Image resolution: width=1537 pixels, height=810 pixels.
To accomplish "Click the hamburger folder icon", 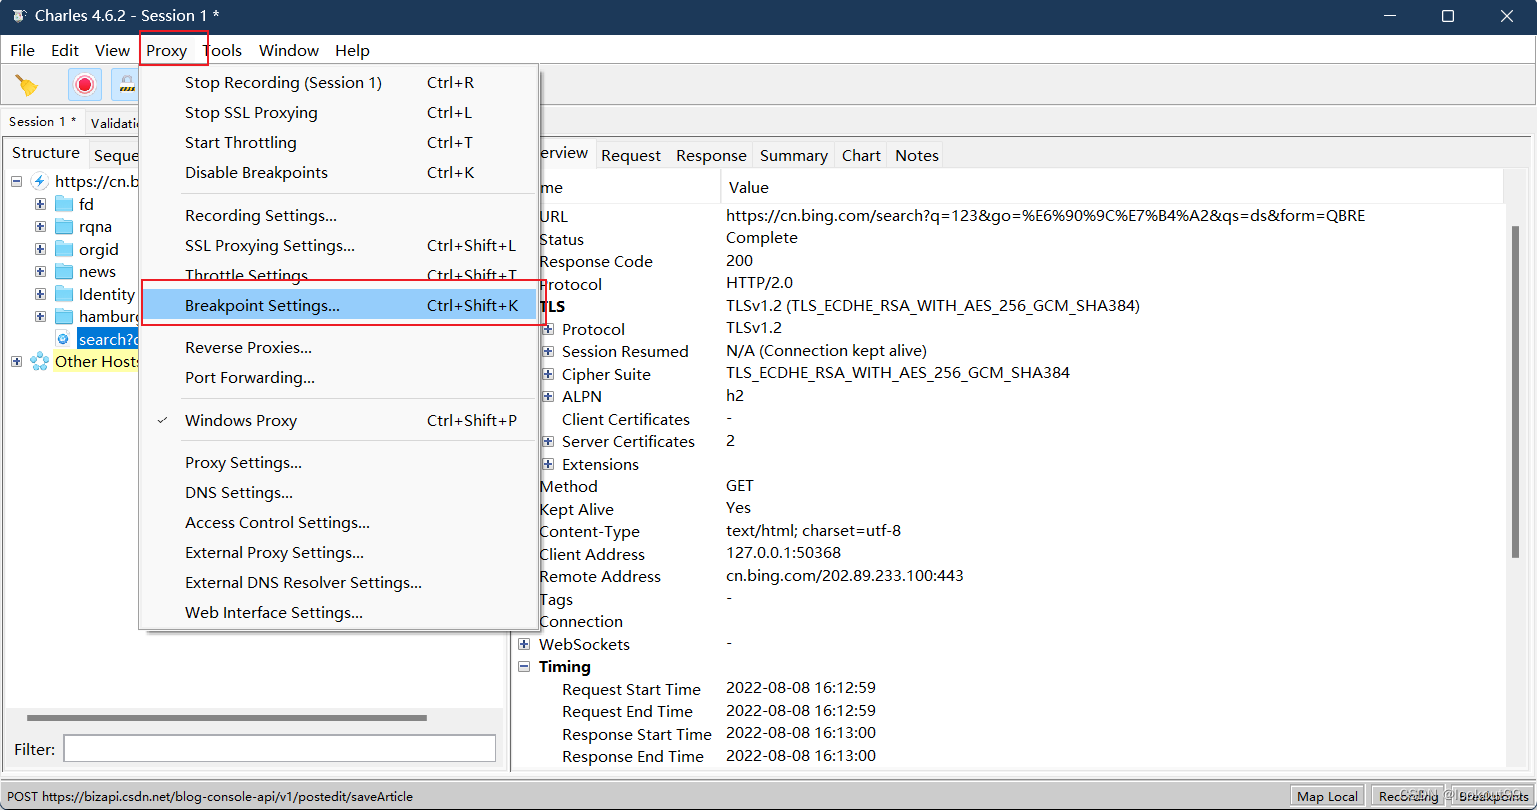I will pyautogui.click(x=64, y=317).
